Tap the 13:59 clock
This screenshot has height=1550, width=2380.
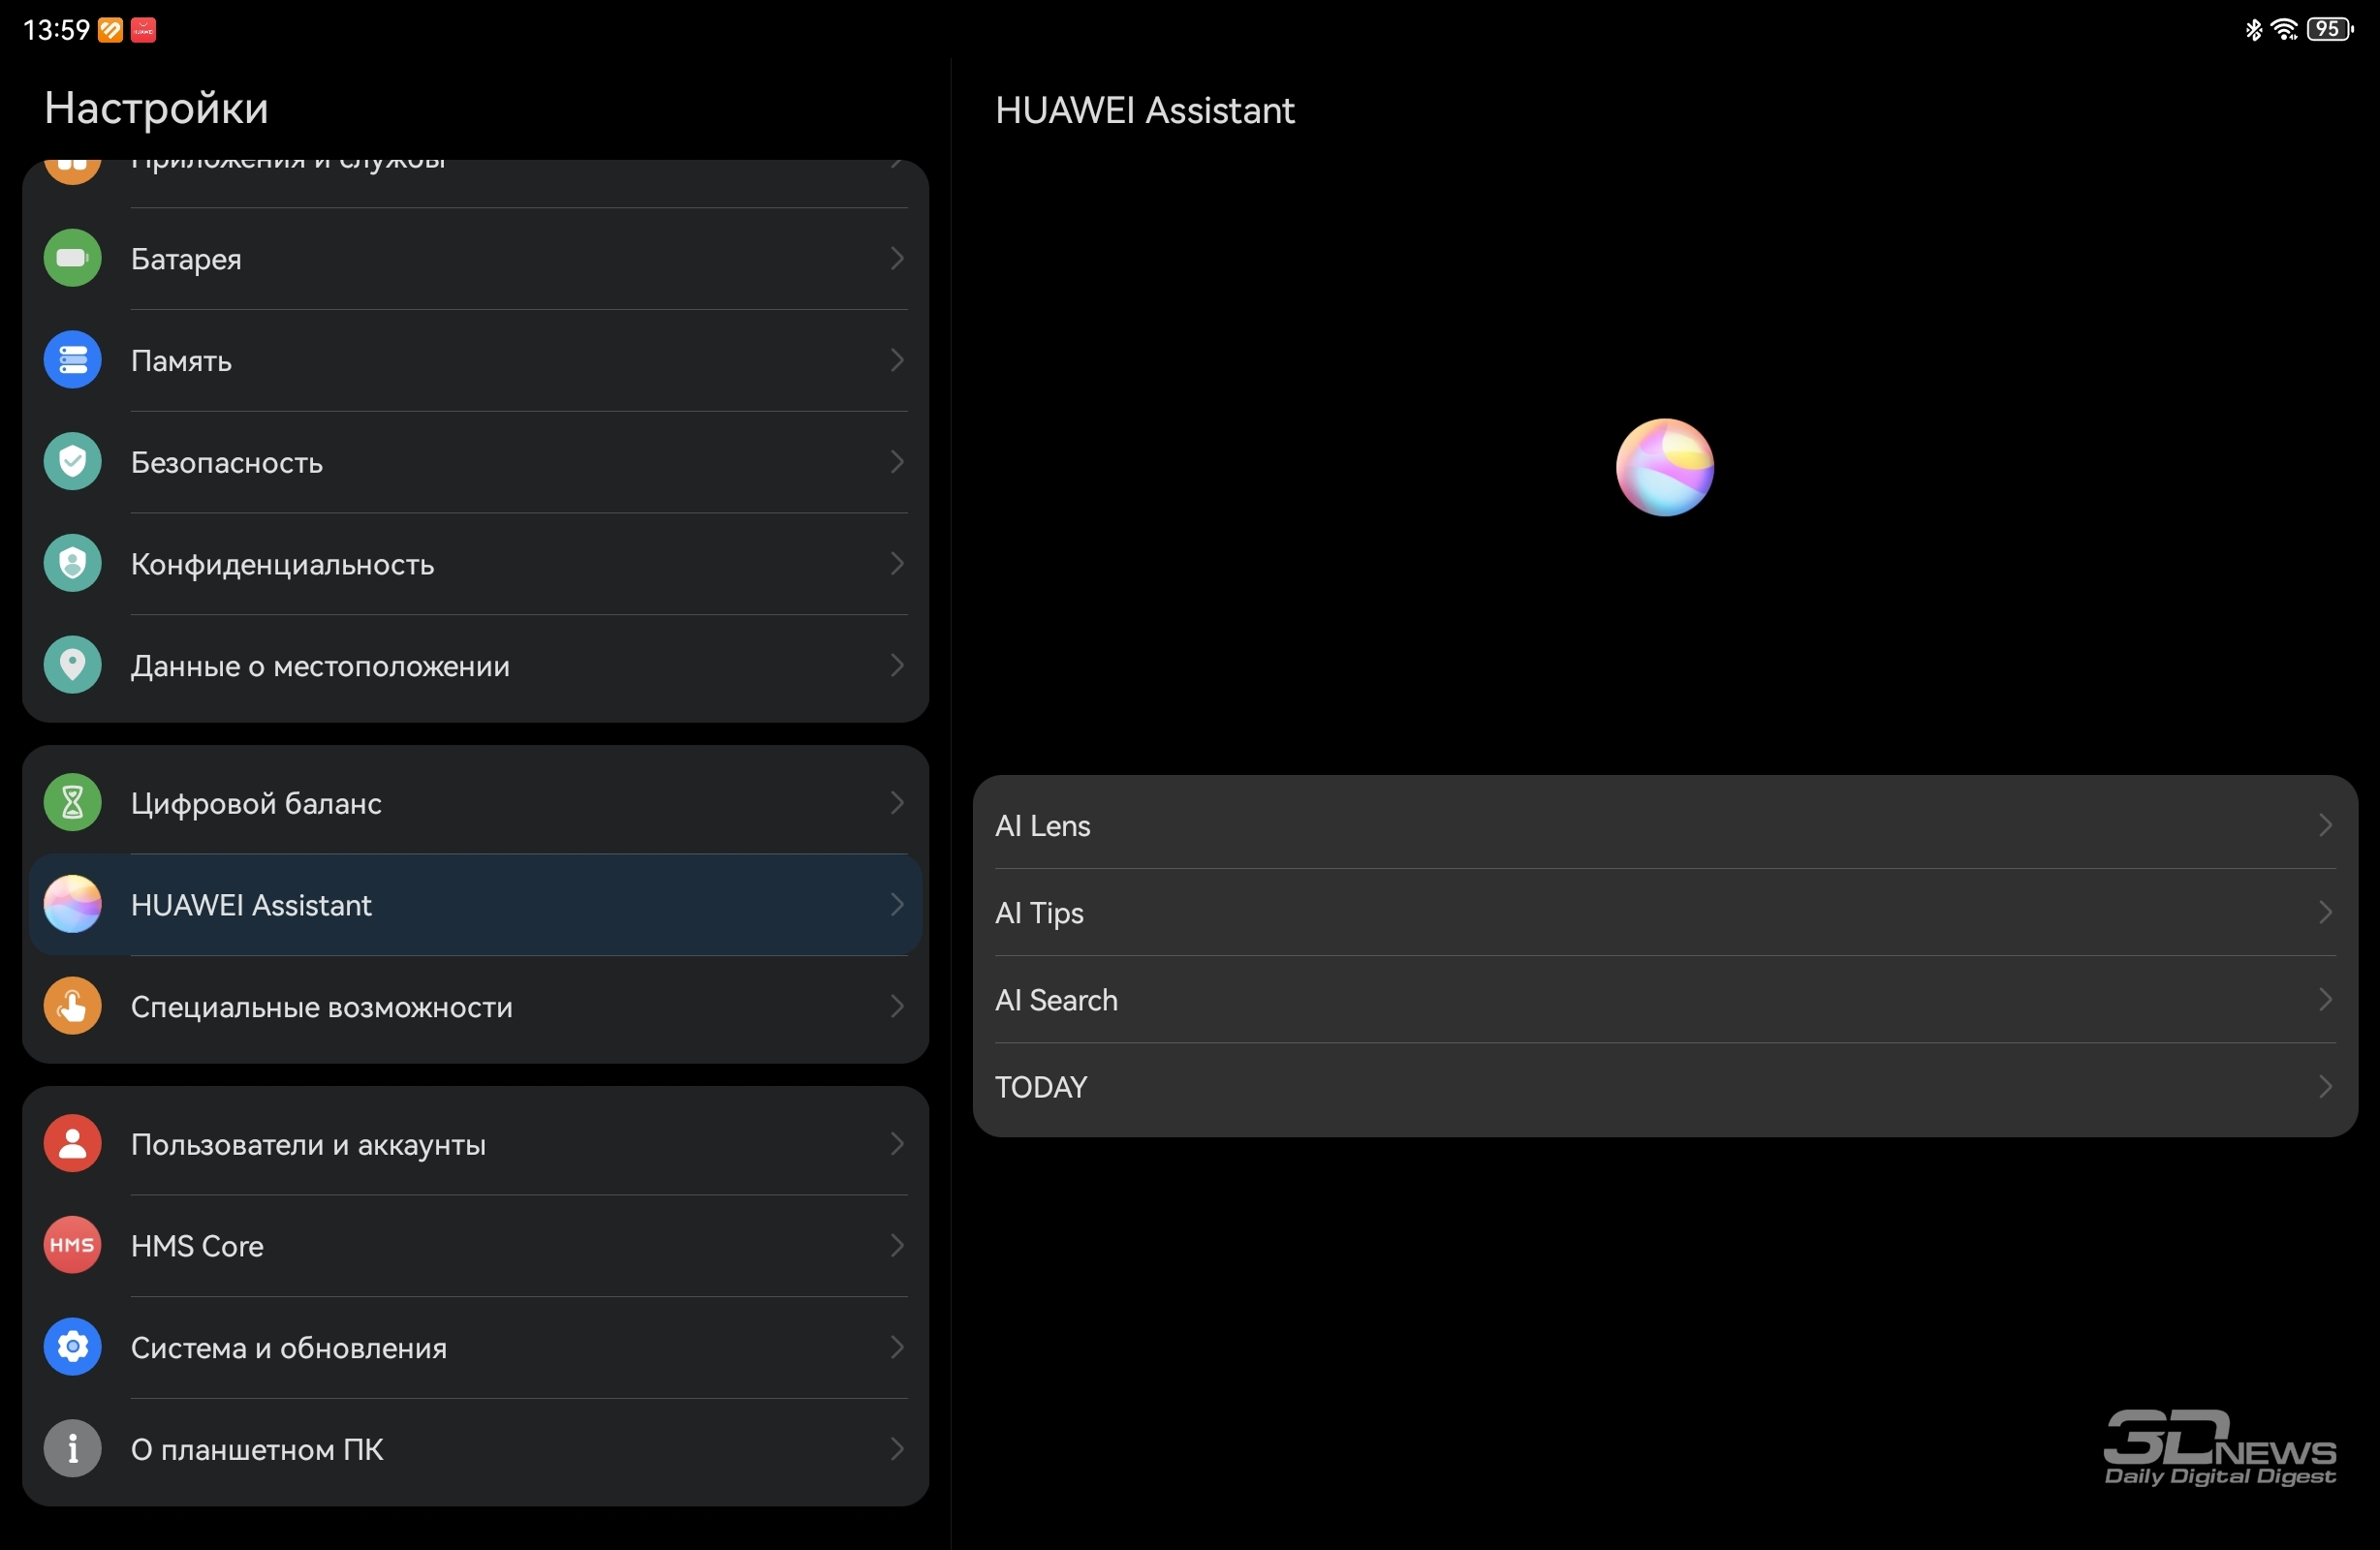click(x=56, y=30)
